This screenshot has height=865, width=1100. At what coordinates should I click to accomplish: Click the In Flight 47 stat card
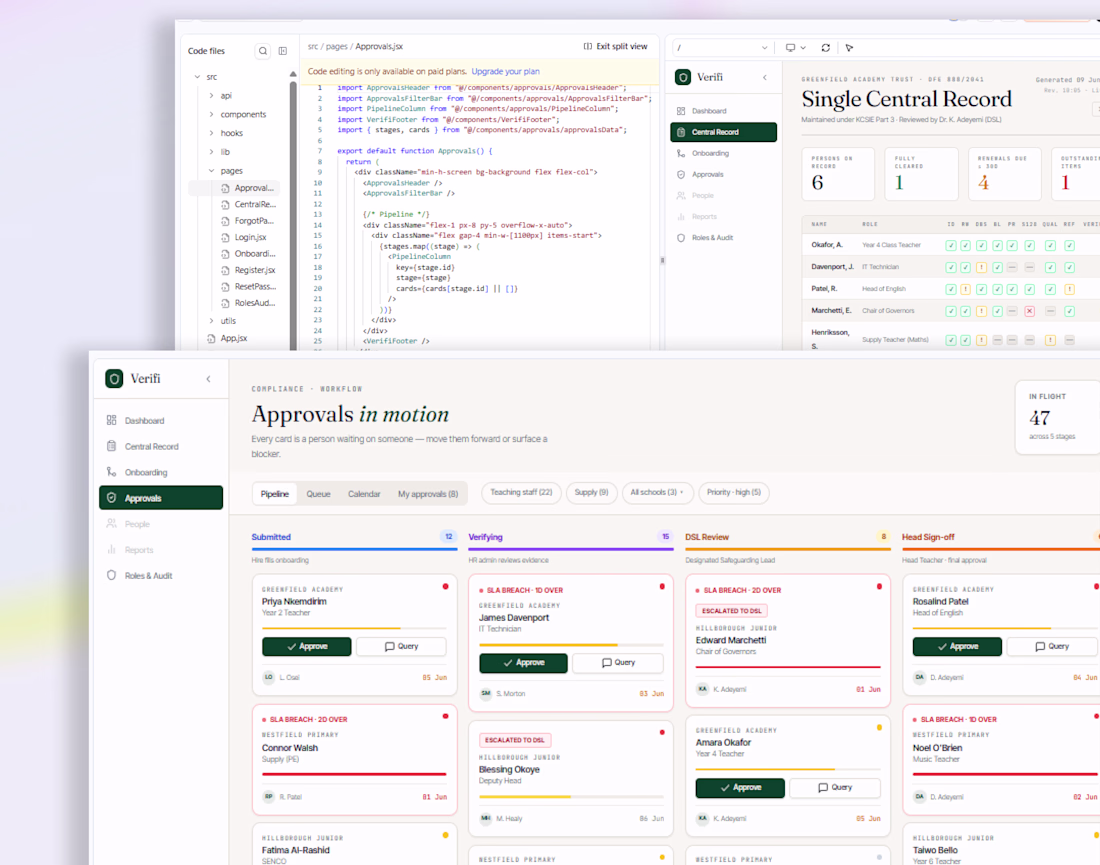pos(1058,417)
